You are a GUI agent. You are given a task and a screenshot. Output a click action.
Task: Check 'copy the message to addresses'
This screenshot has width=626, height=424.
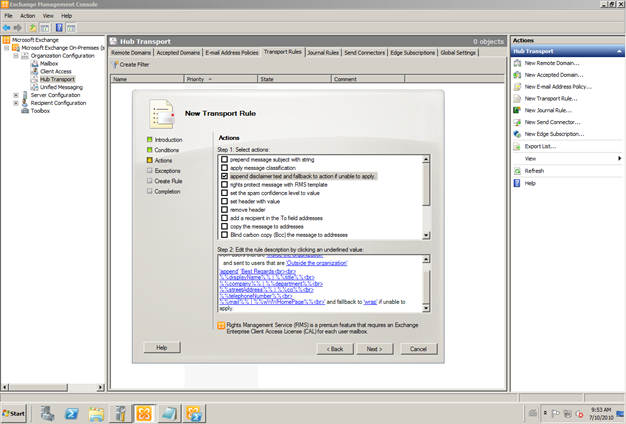pyautogui.click(x=224, y=226)
